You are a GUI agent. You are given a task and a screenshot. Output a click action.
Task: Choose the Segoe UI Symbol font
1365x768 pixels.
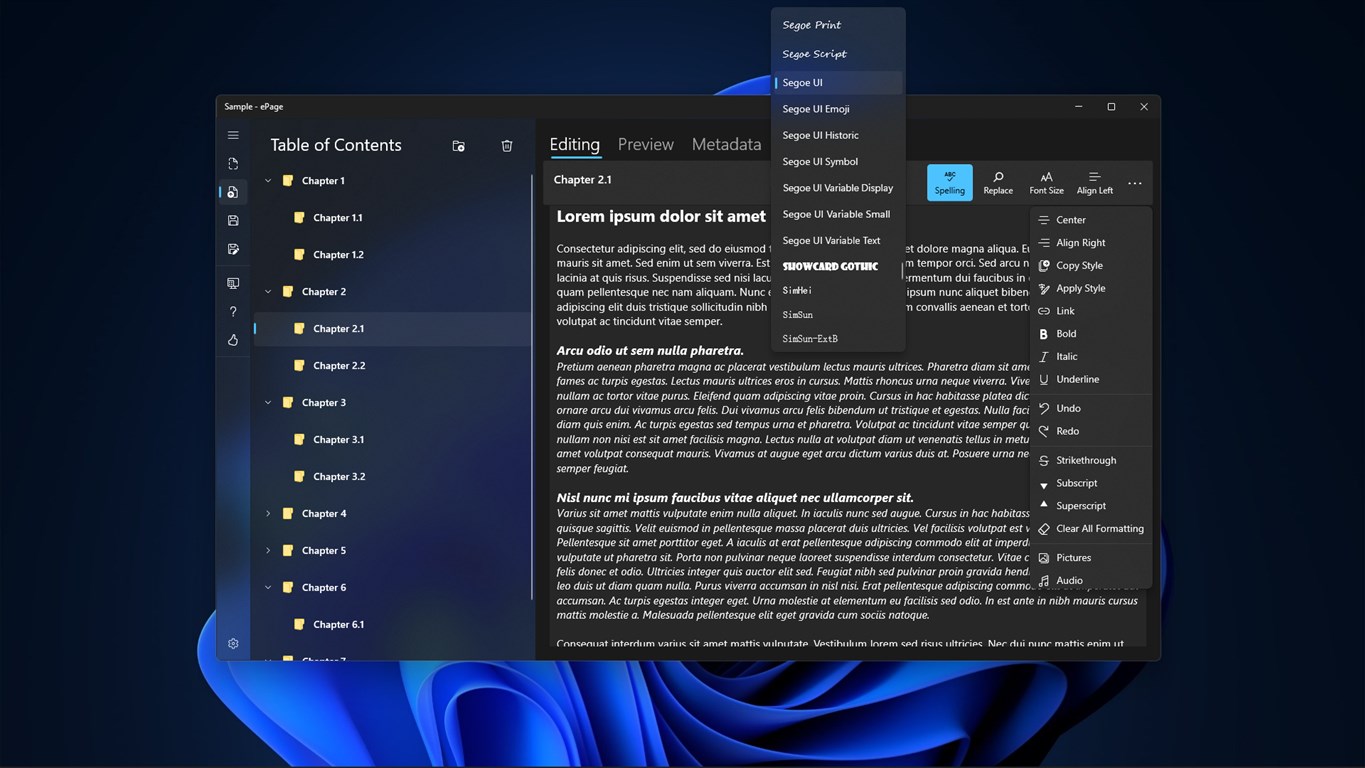point(838,162)
